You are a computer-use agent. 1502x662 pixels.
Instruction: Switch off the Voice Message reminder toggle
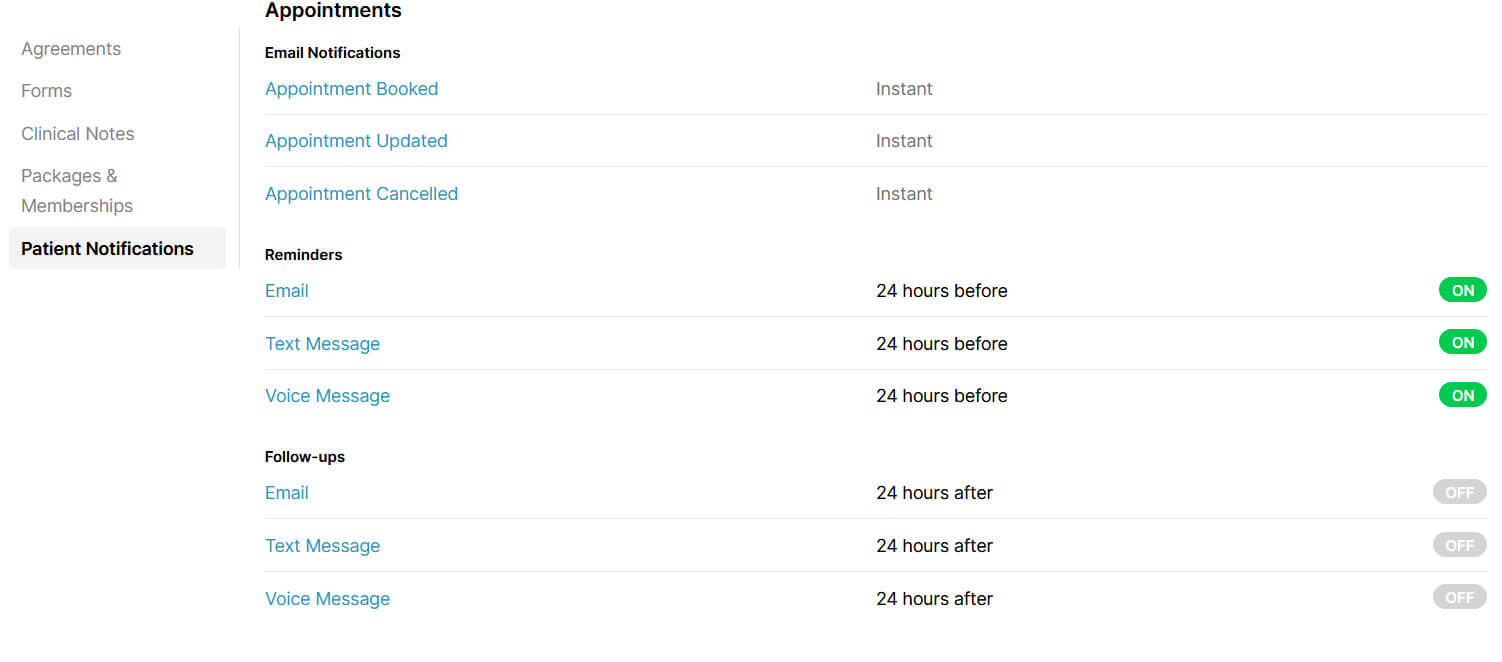[1462, 394]
